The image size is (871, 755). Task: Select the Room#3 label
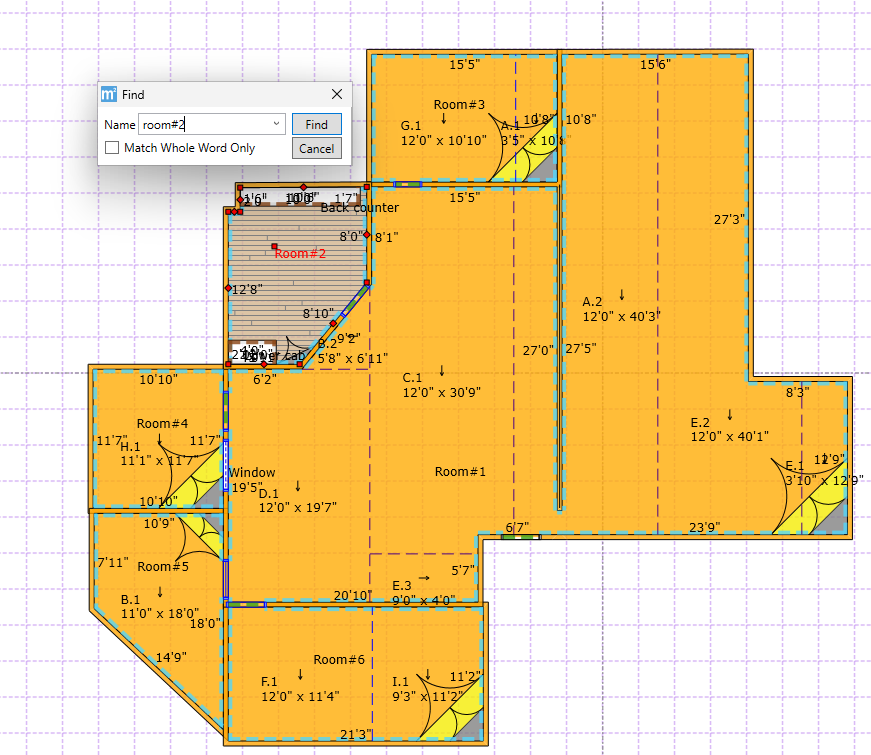[x=459, y=104]
